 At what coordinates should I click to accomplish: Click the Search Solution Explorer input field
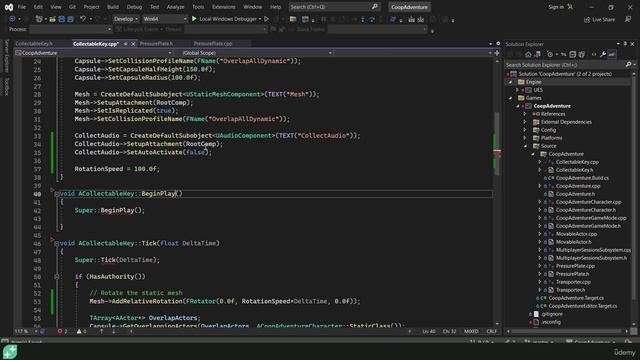tap(565, 64)
